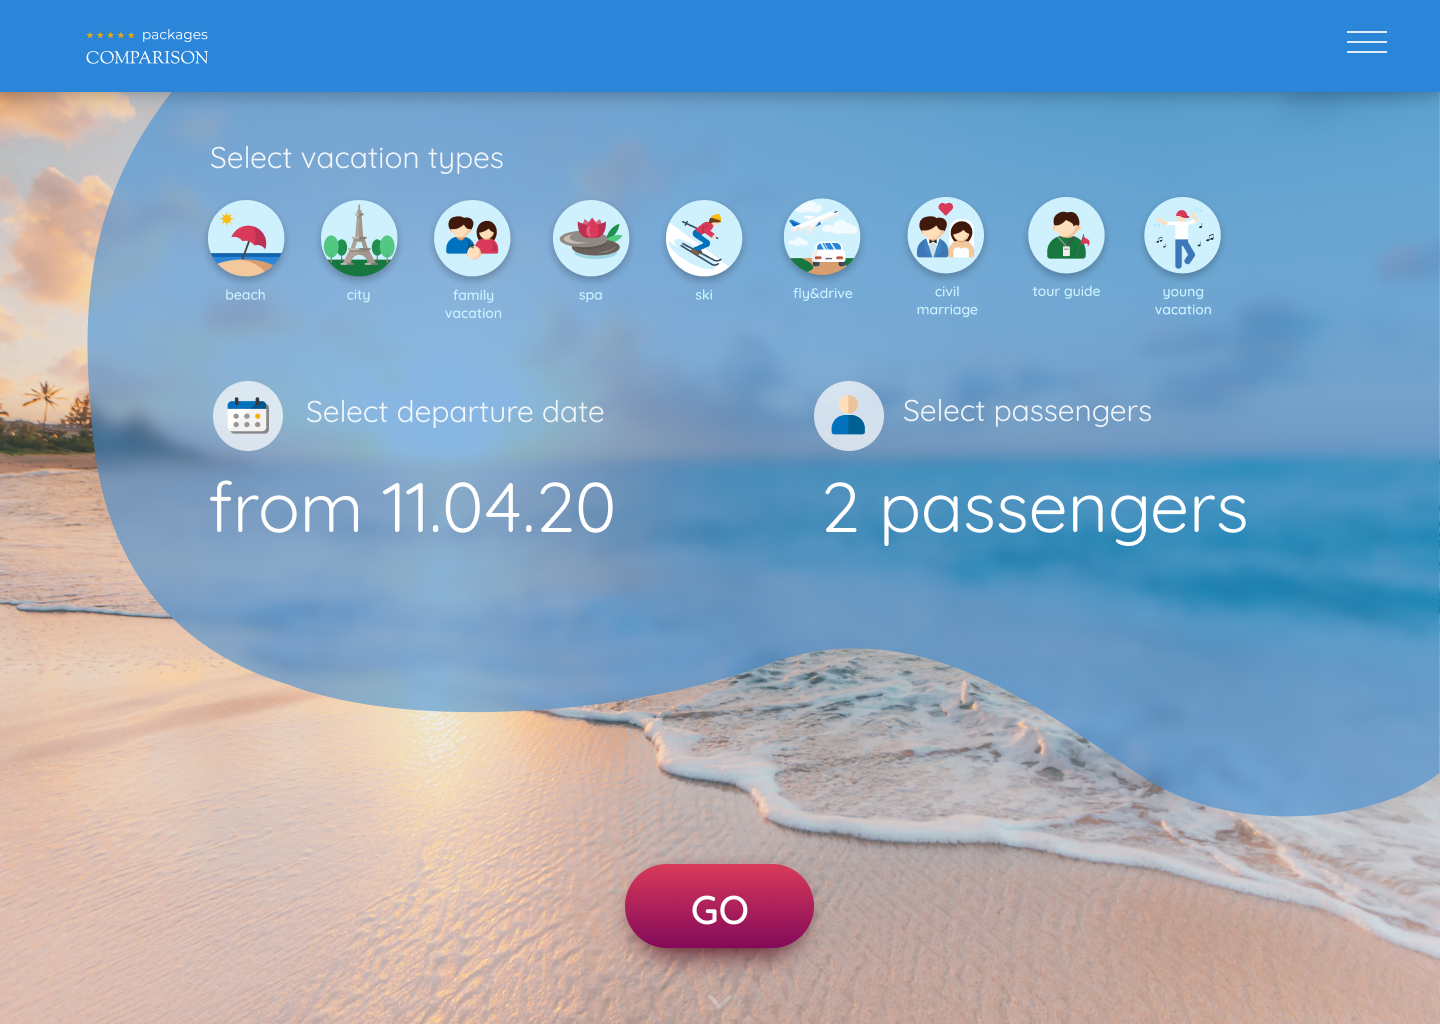Viewport: 1440px width, 1024px height.
Task: Open the '2 passengers' selector
Action: [1035, 510]
